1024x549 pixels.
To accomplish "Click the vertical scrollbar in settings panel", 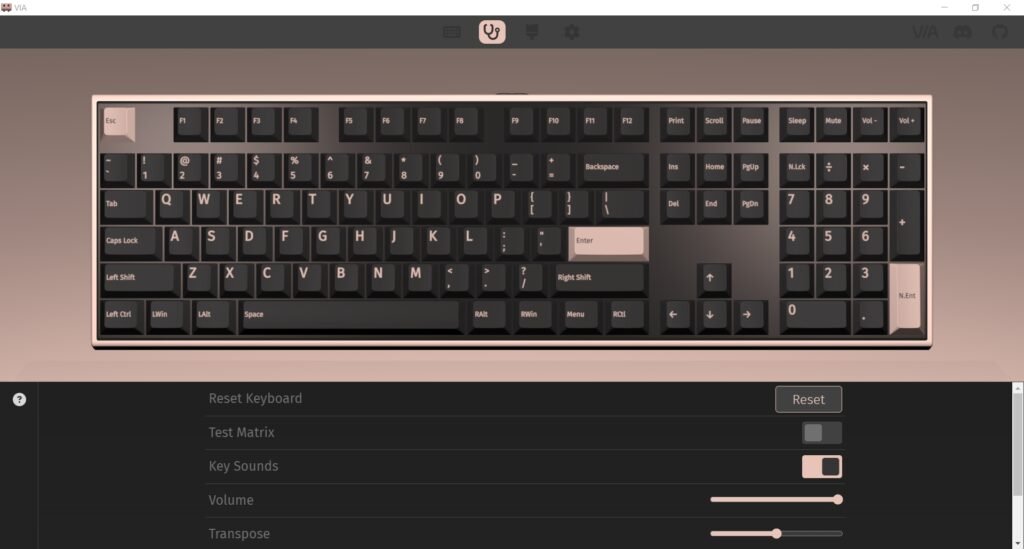I will coord(1017,465).
